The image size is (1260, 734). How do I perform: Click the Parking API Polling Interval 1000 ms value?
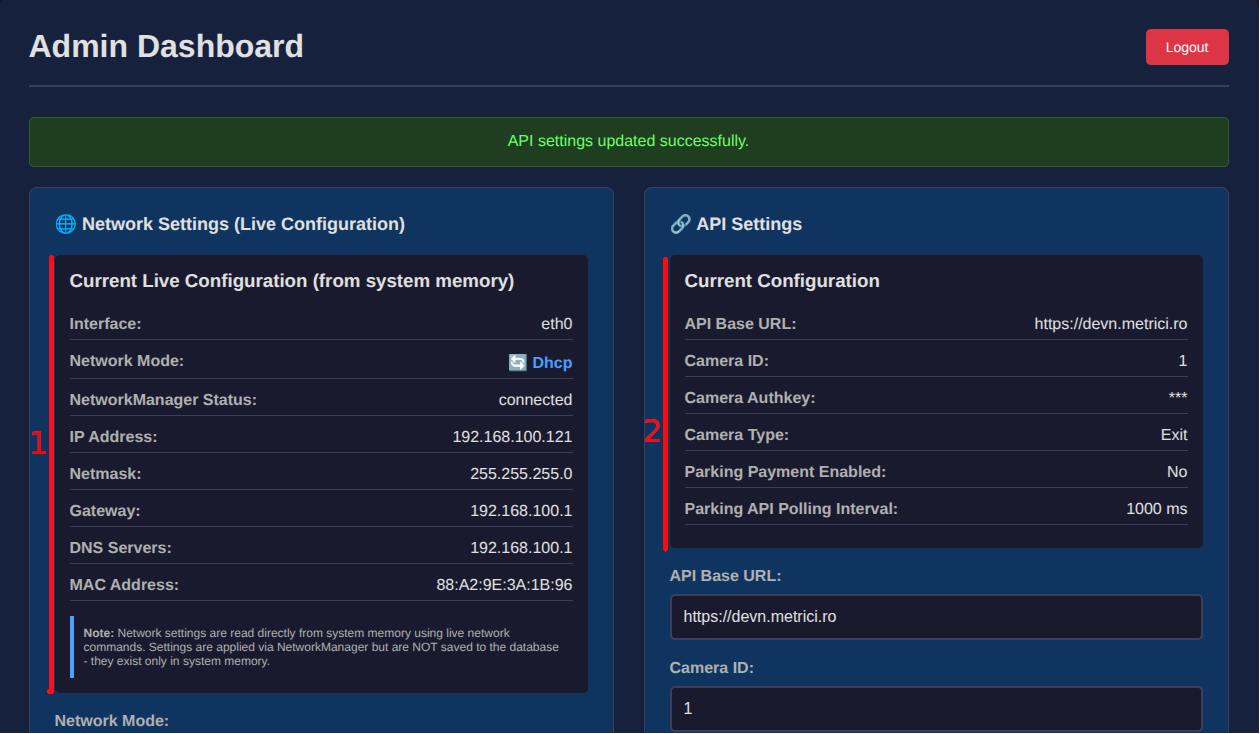point(1157,509)
